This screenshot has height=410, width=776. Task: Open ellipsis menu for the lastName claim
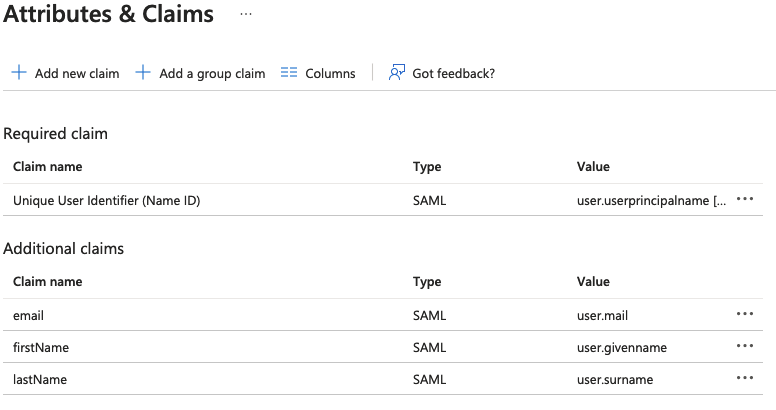click(x=744, y=378)
